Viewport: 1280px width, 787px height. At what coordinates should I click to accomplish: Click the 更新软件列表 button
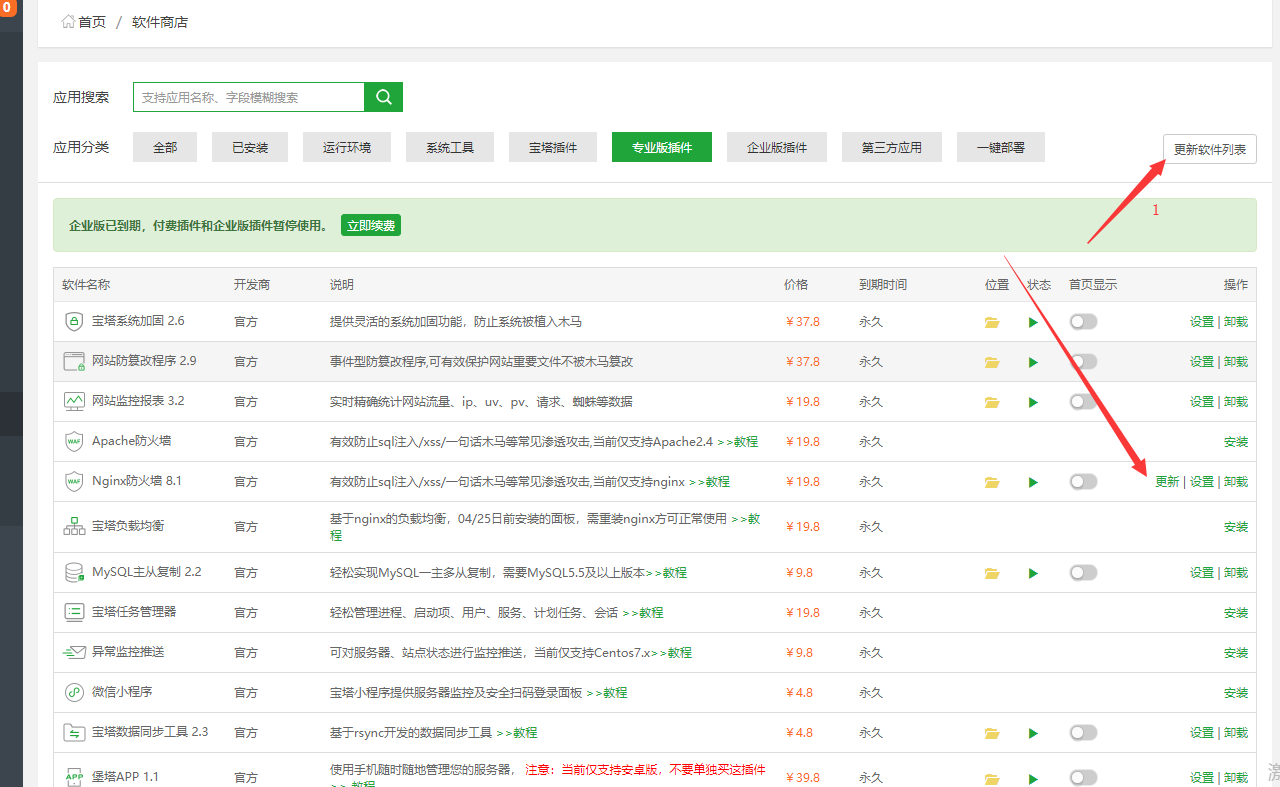(x=1209, y=146)
